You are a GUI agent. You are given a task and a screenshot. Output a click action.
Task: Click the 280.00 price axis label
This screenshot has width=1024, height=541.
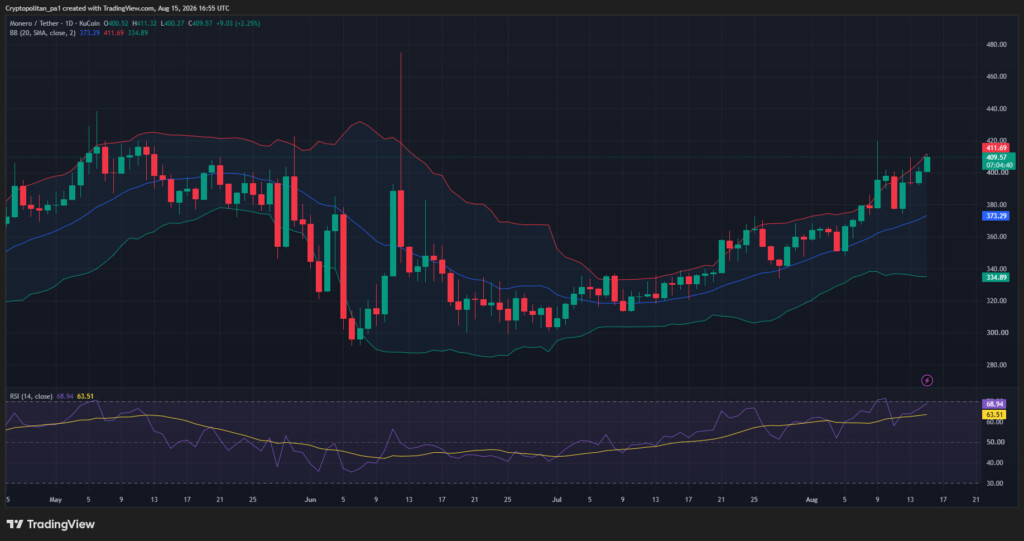(997, 365)
